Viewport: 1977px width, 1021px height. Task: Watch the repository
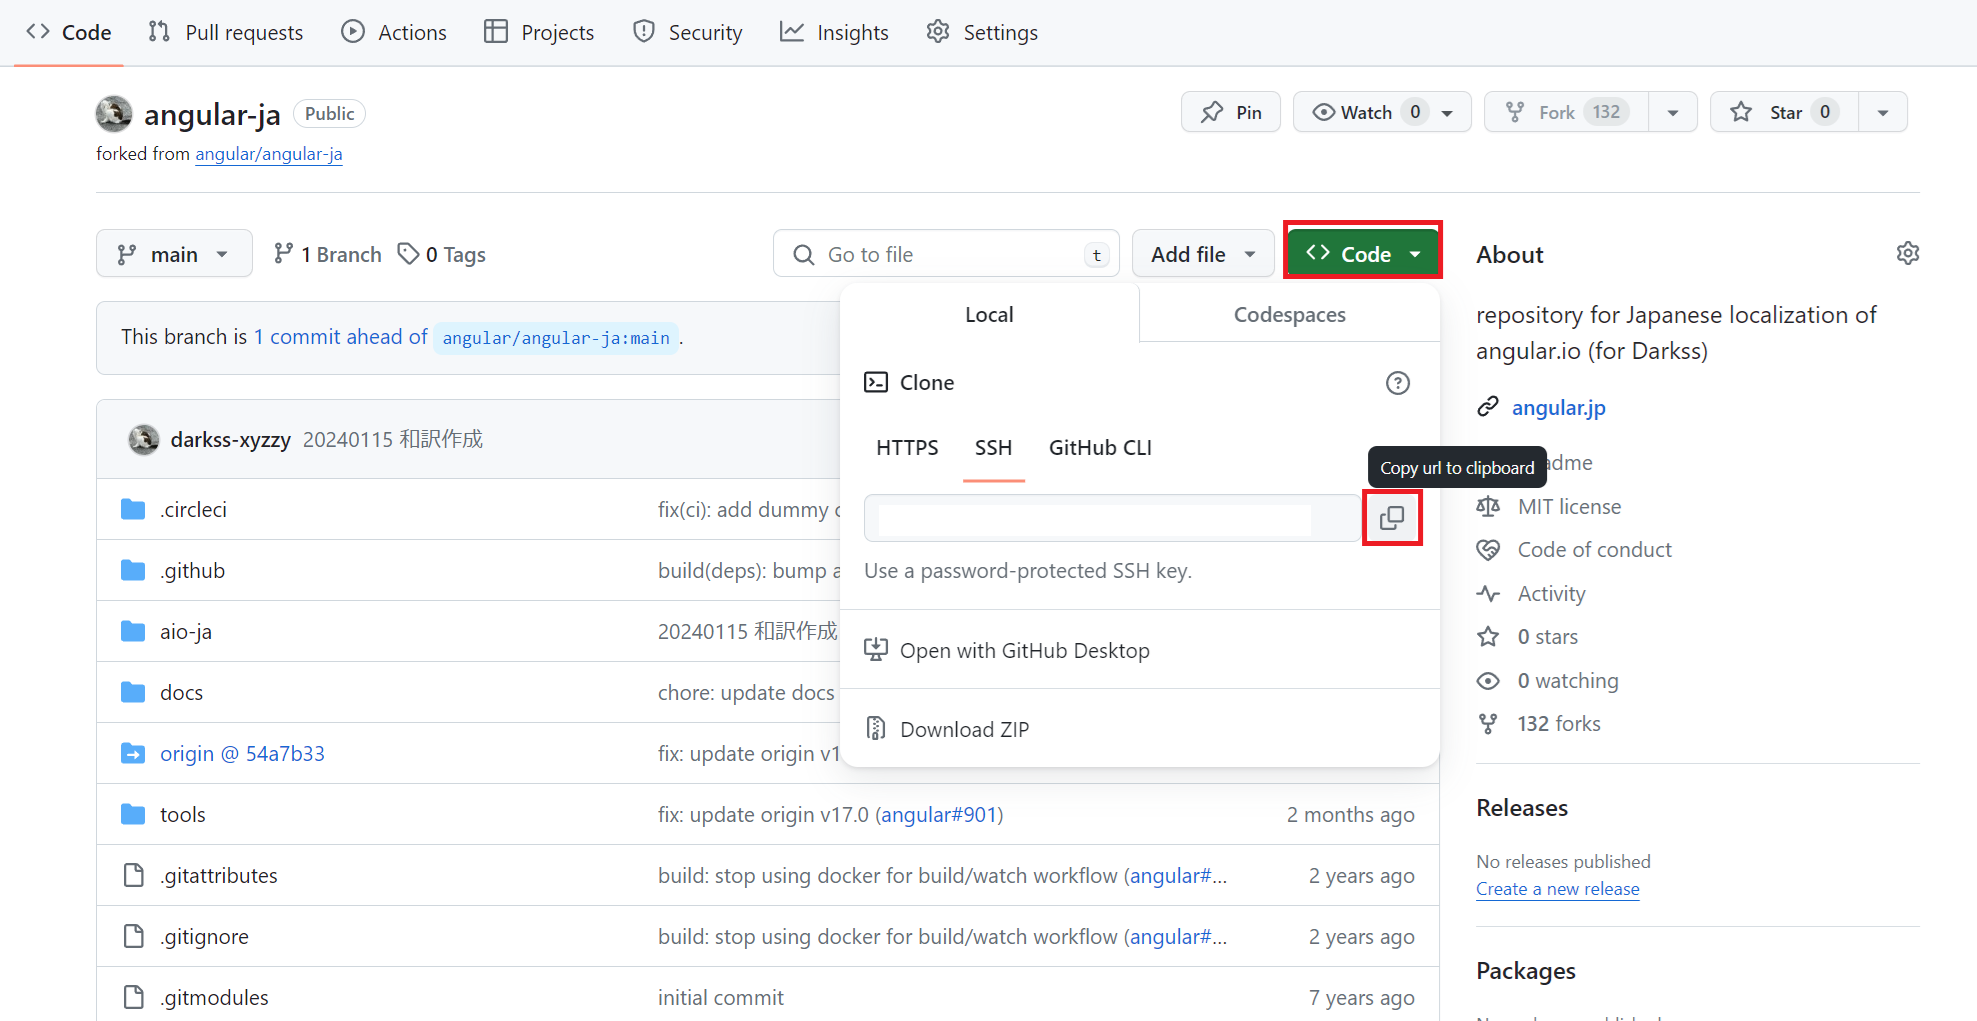pos(1382,112)
